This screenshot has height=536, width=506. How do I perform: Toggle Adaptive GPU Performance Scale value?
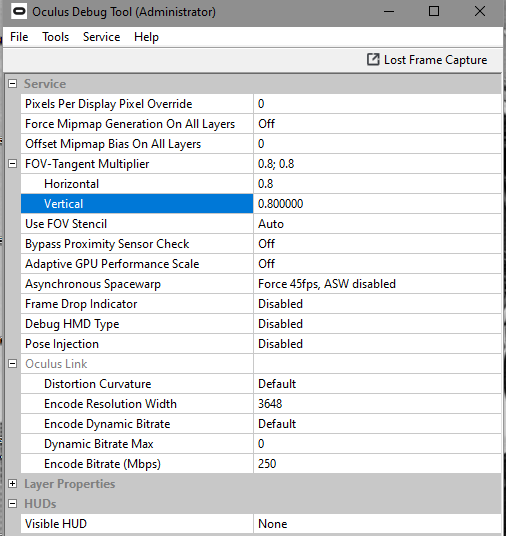point(377,264)
